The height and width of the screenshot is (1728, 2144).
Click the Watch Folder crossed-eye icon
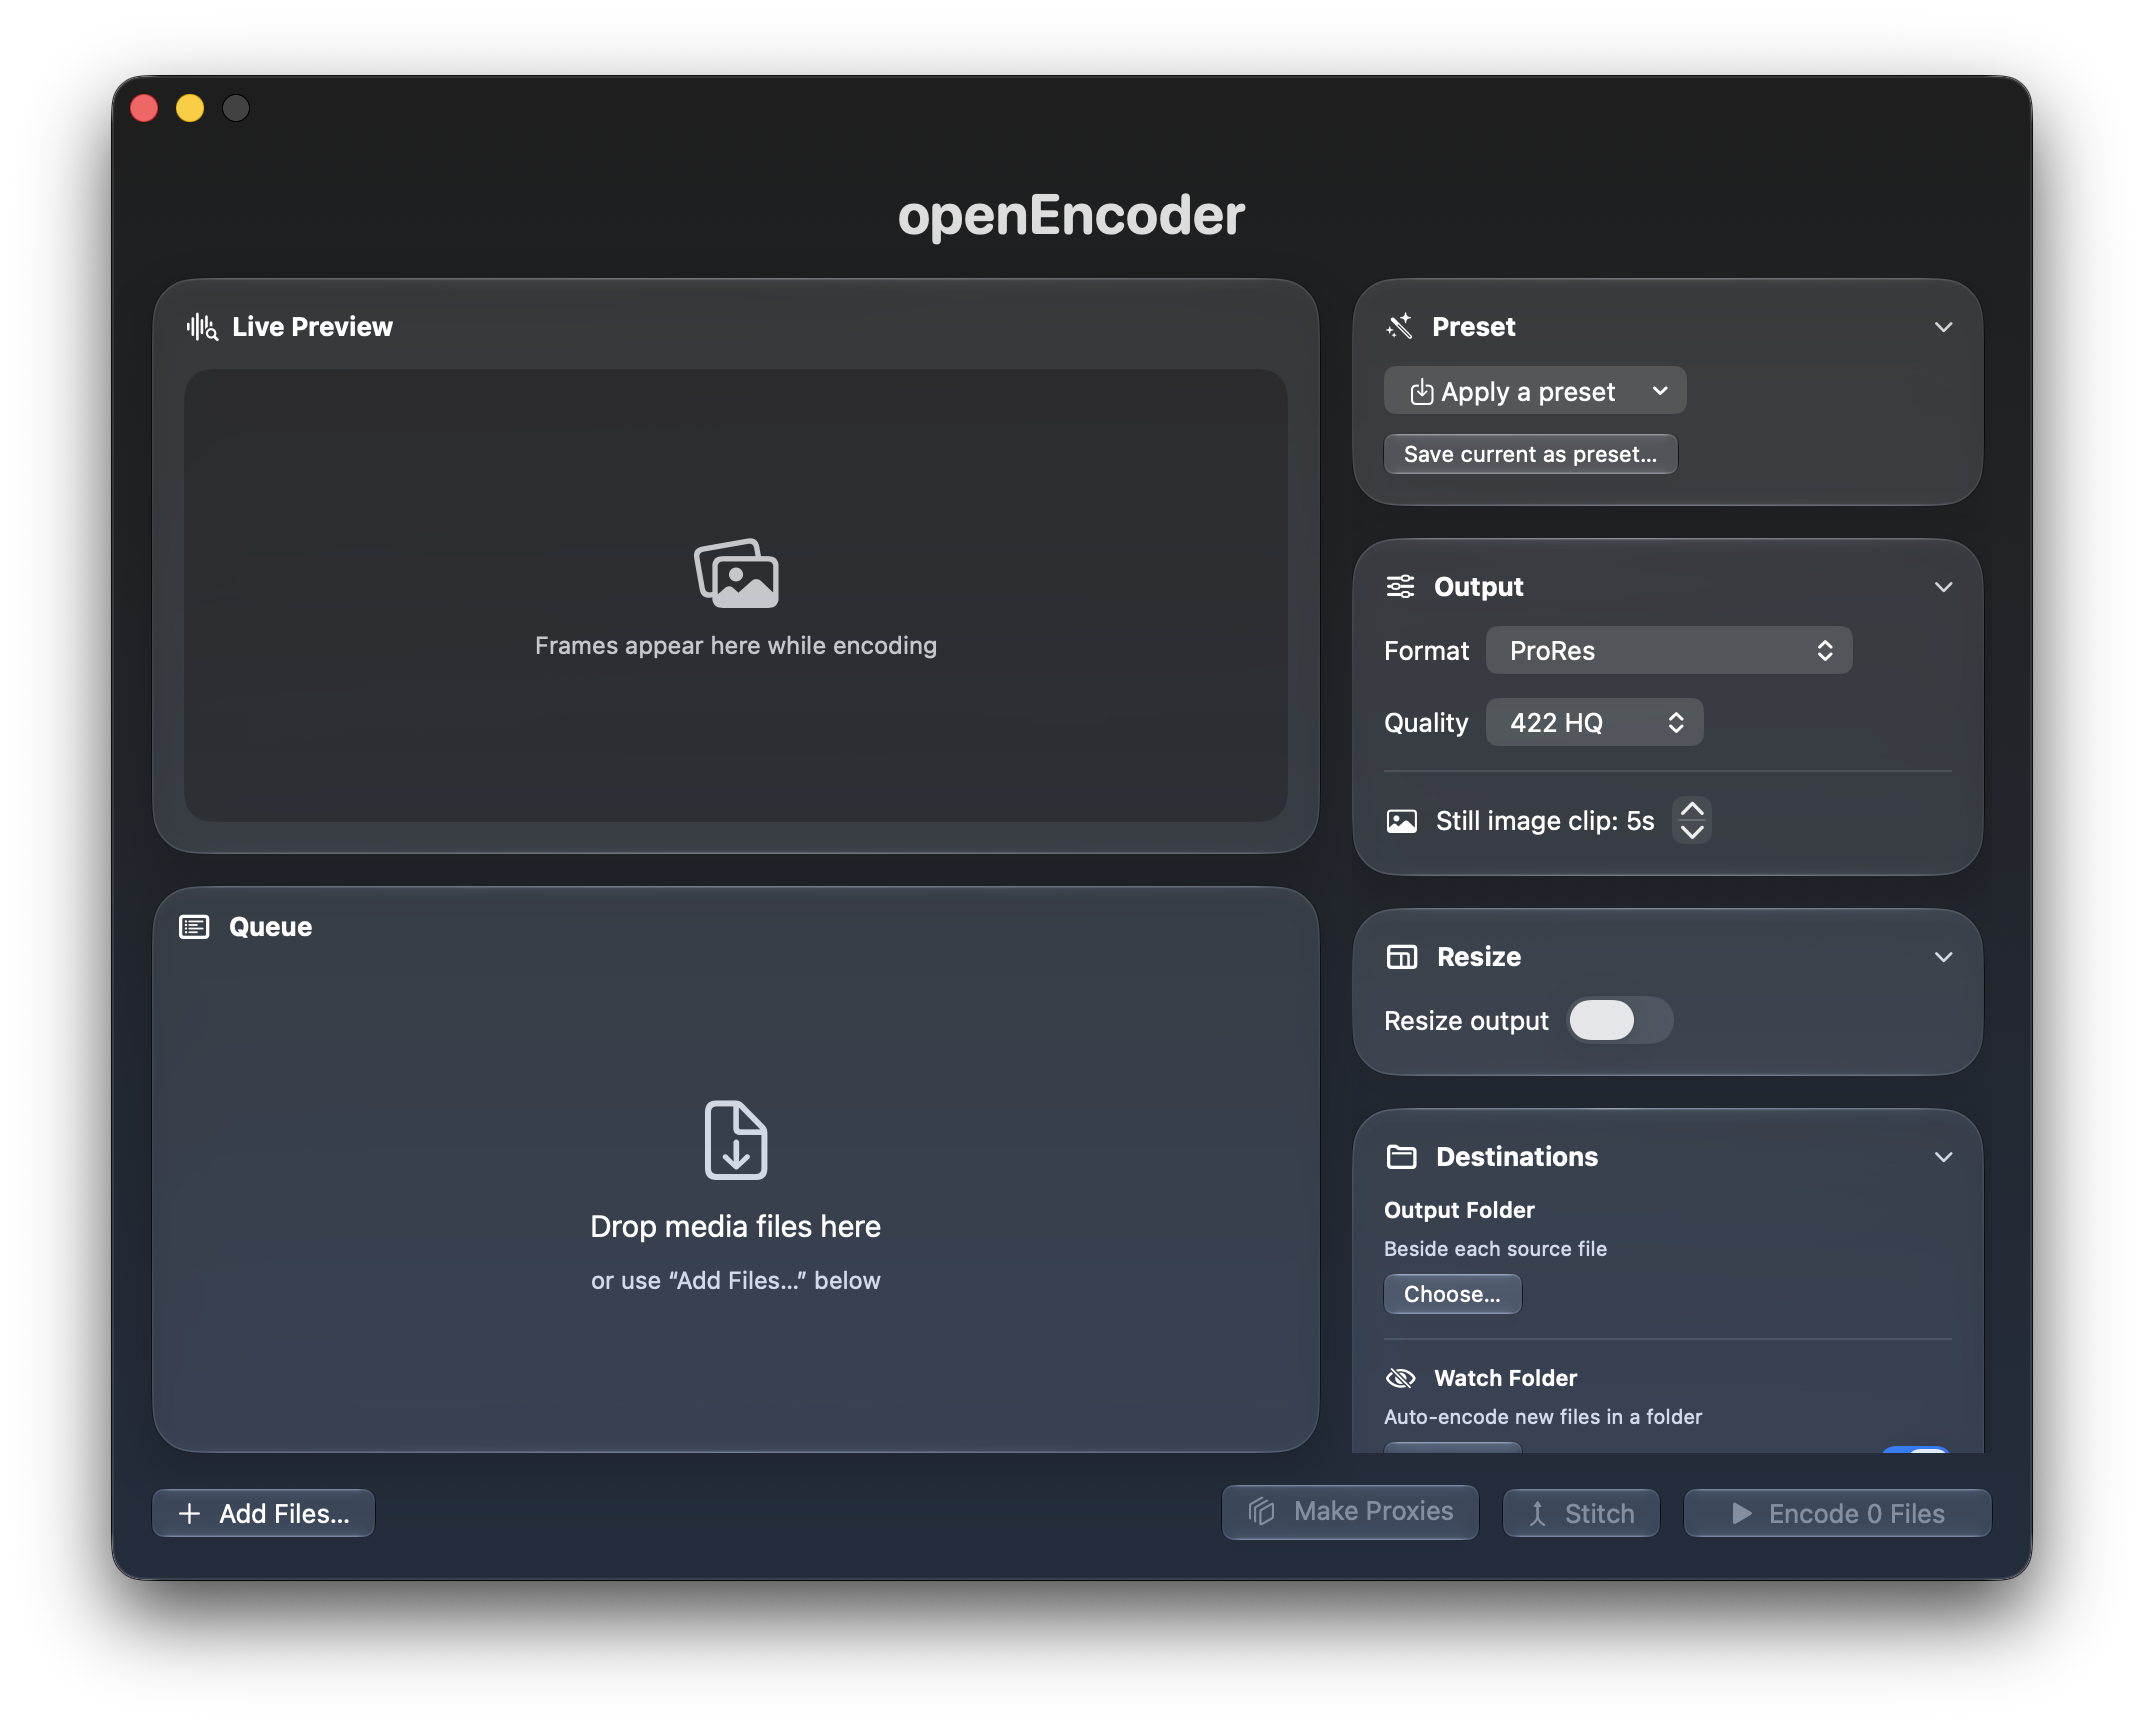1401,1378
